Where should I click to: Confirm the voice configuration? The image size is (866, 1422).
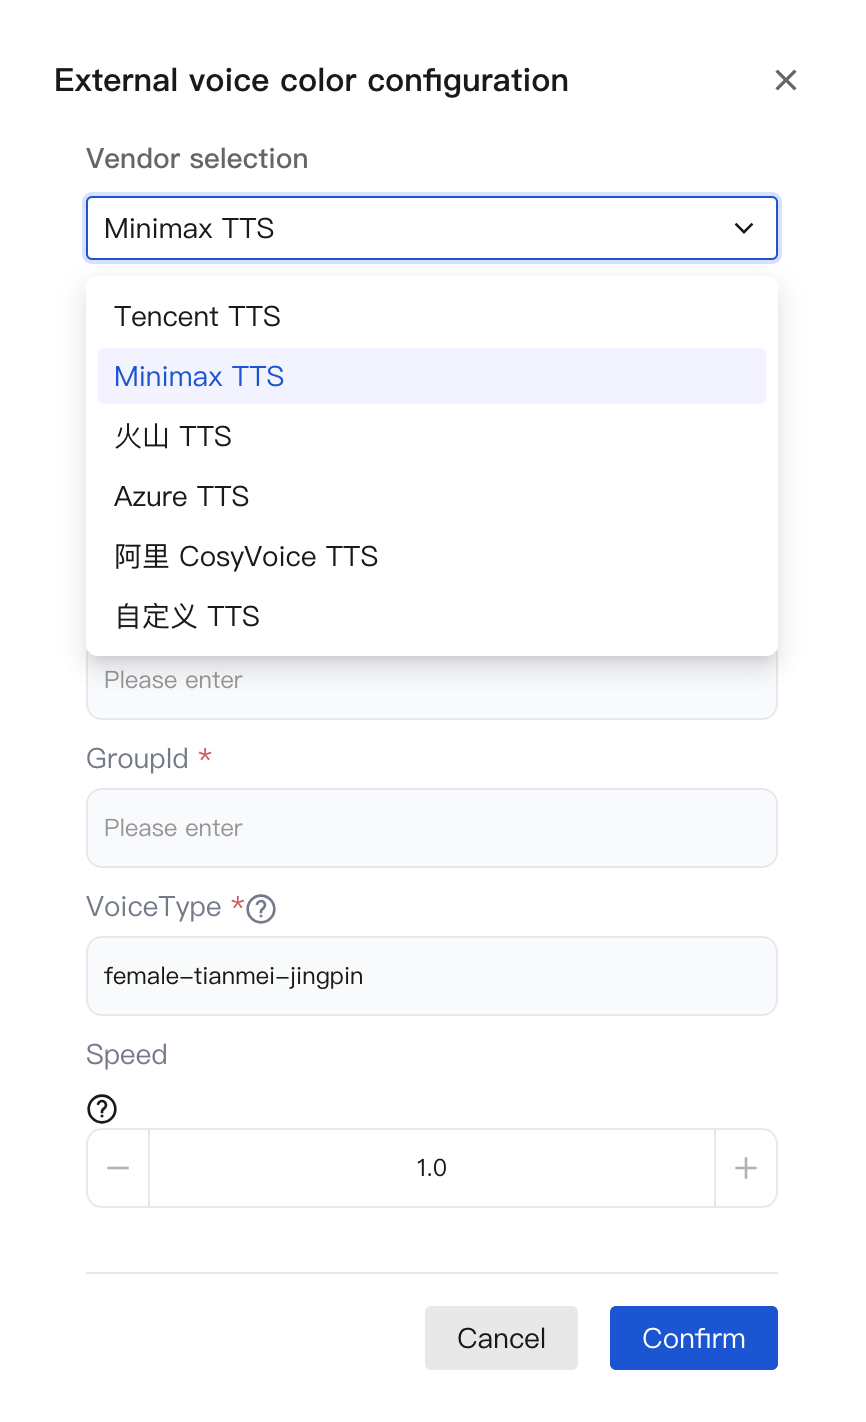point(694,1338)
